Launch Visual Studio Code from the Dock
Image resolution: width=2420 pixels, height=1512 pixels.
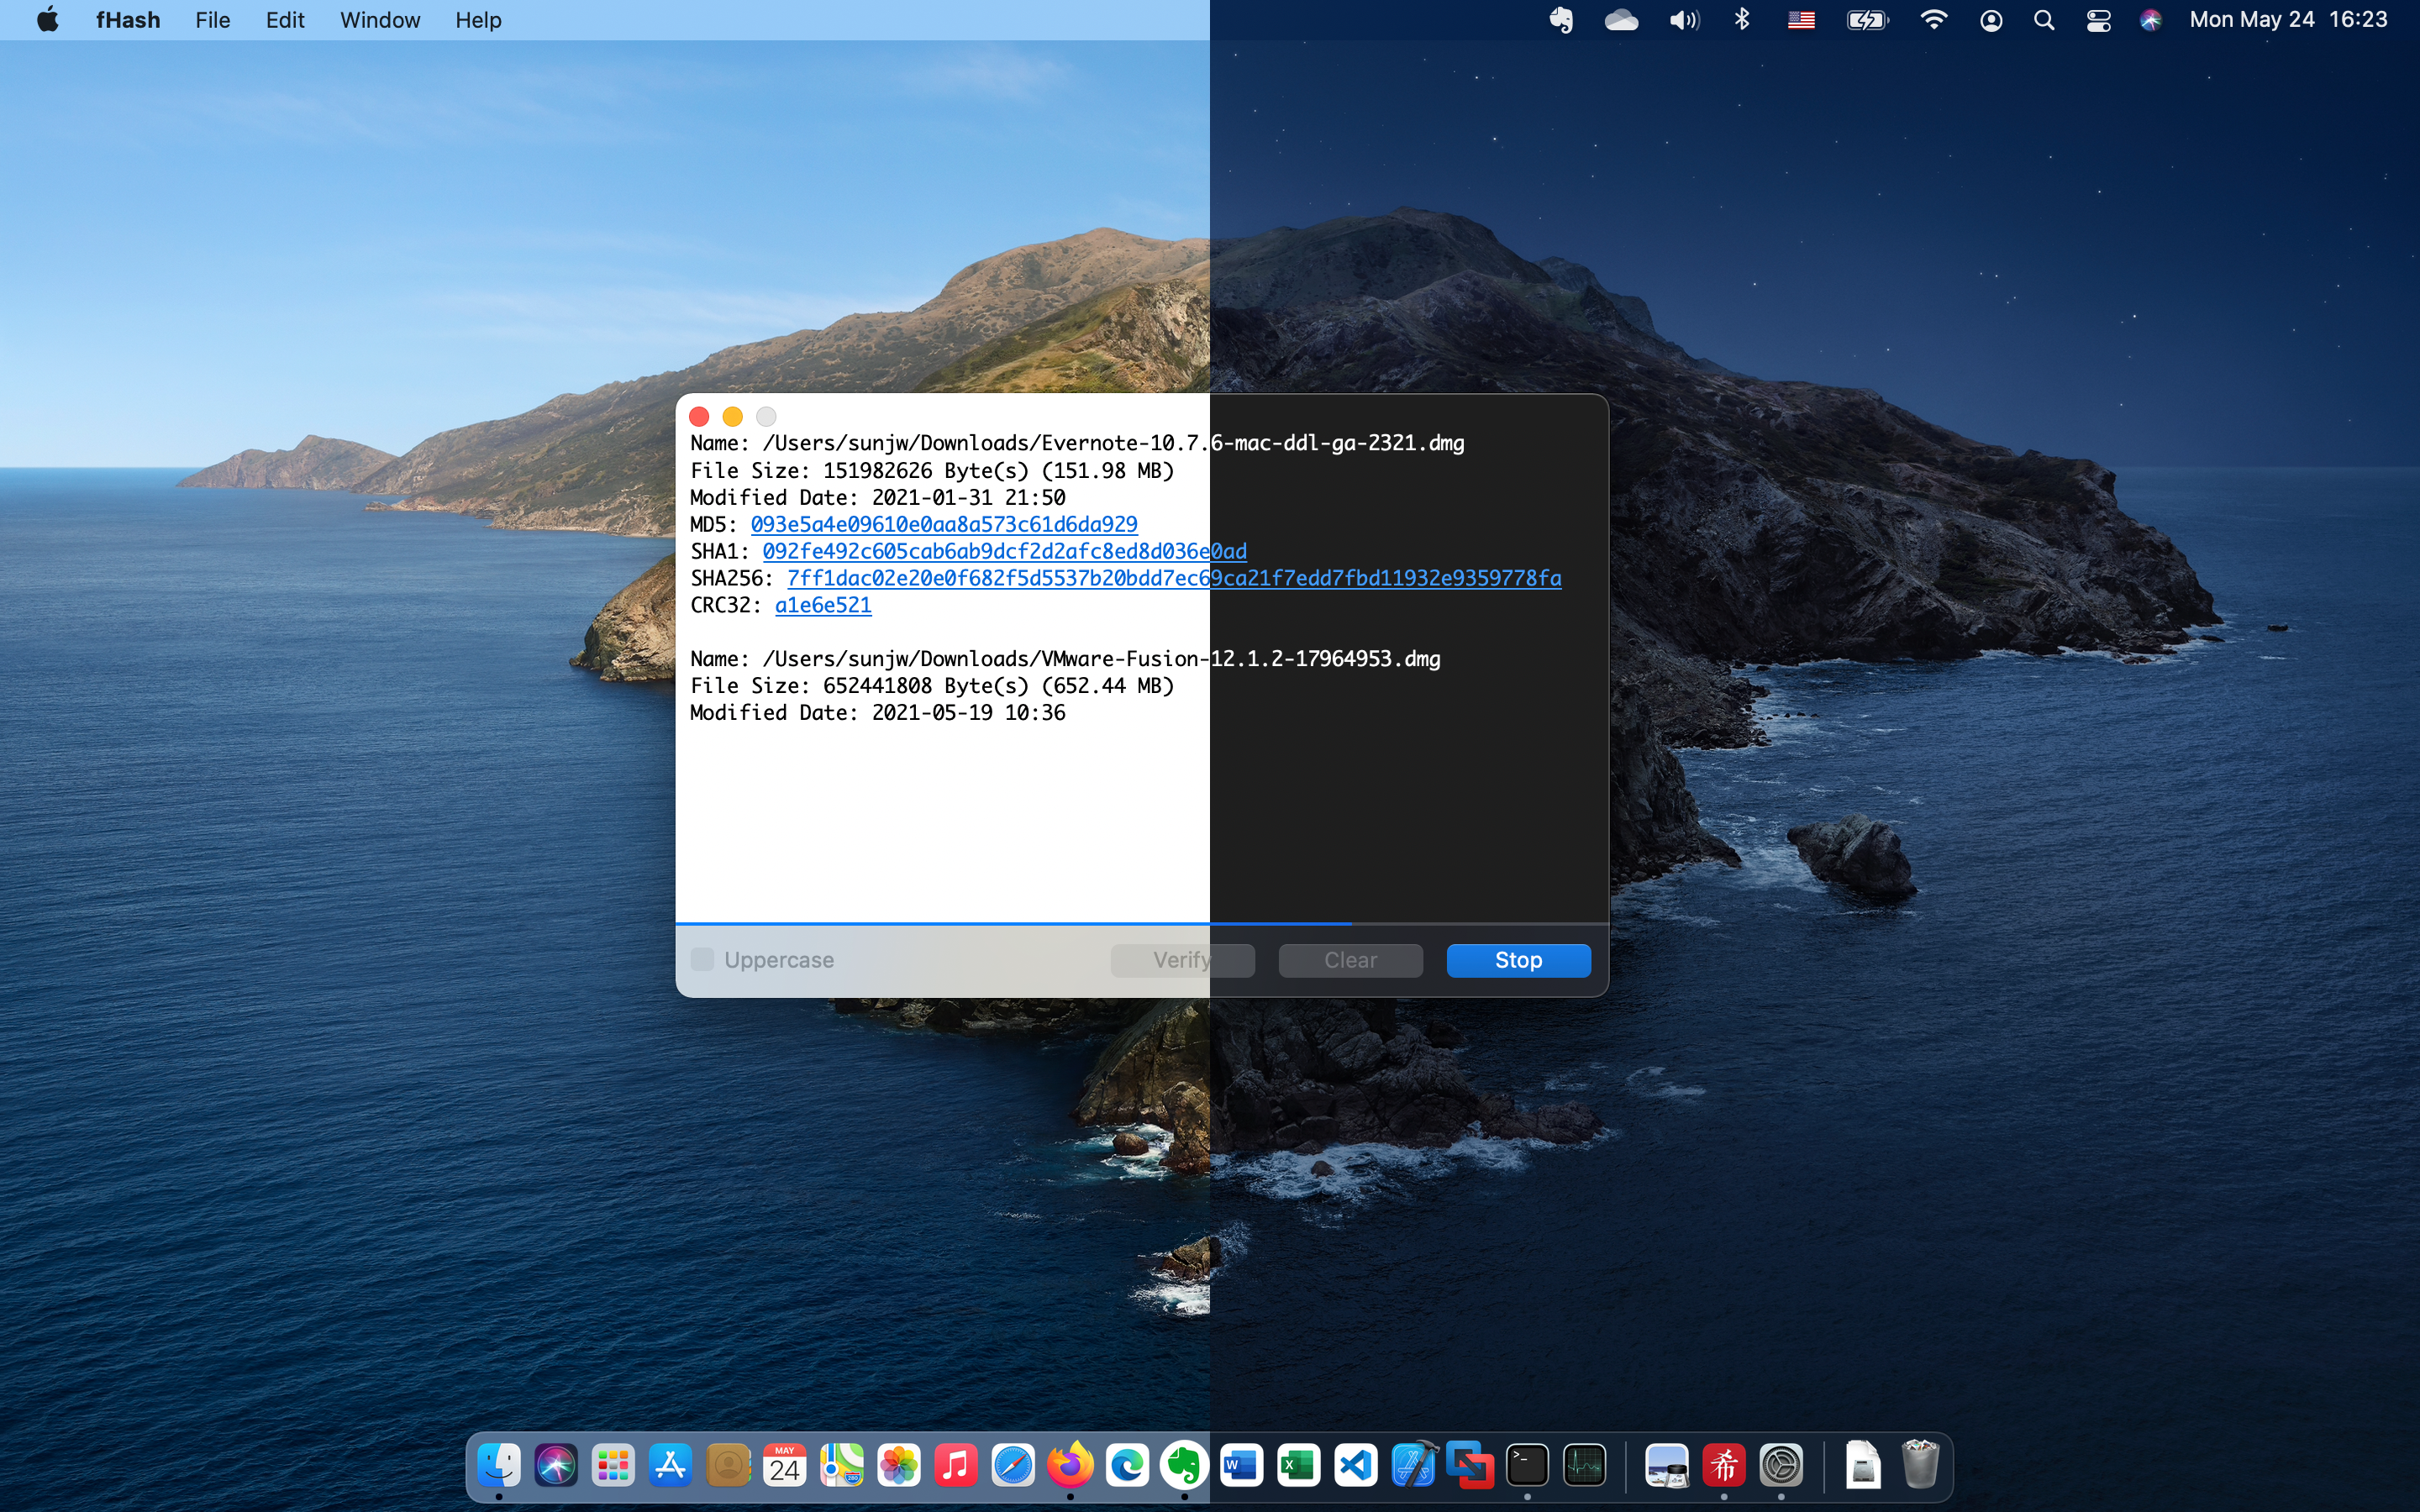1356,1465
